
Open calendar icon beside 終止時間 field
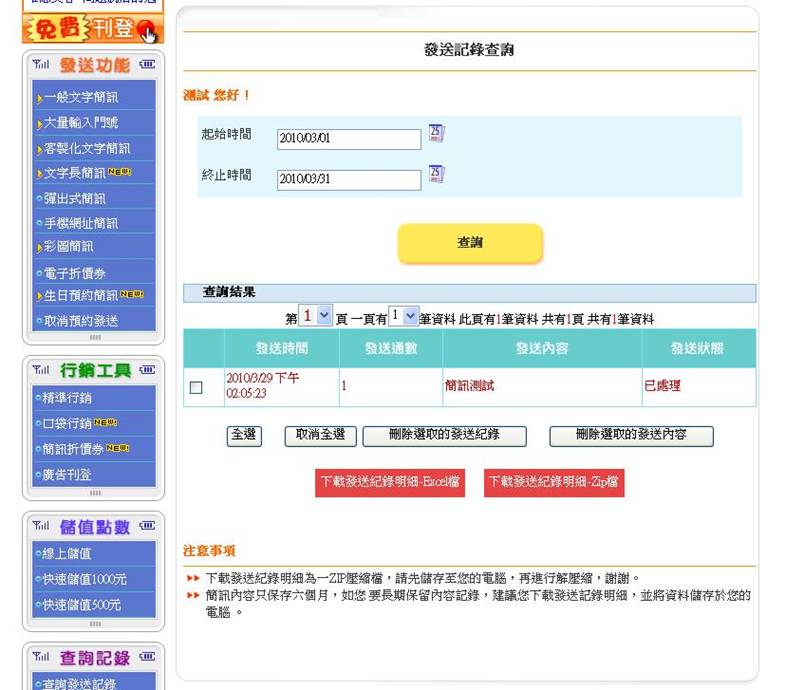436,174
